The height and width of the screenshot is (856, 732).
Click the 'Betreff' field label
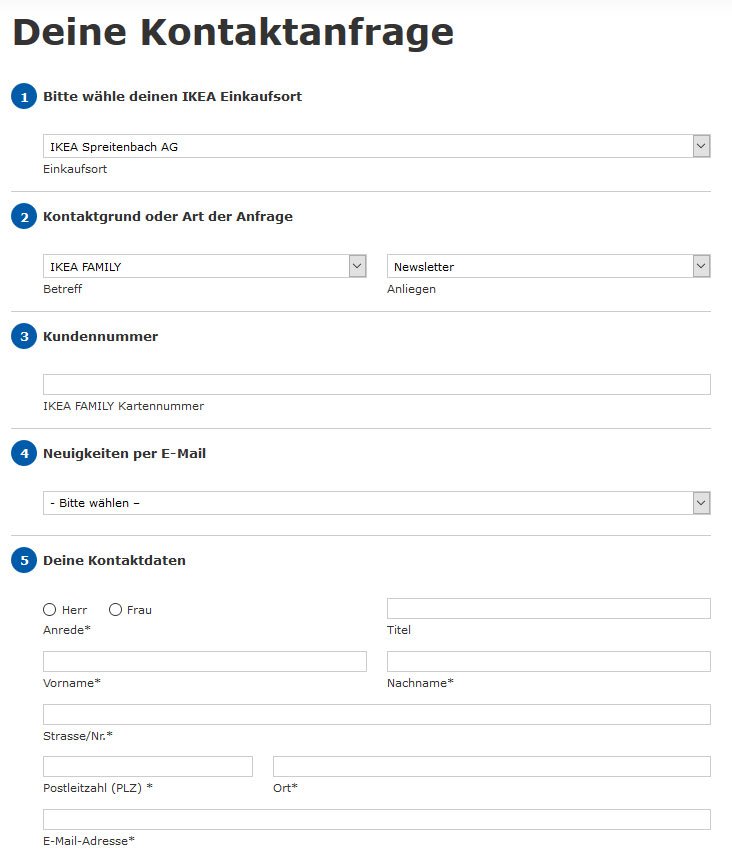(62, 289)
